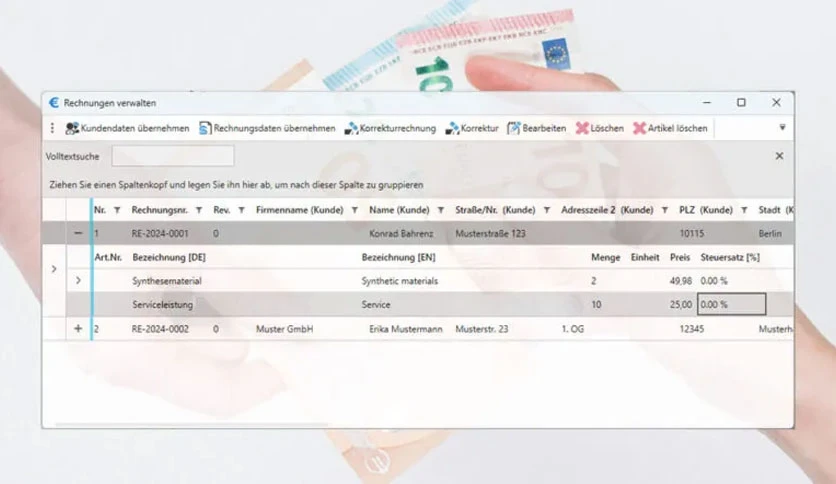The width and height of the screenshot is (836, 484).
Task: Select the Synthetic materials English cell
Action: tap(399, 281)
